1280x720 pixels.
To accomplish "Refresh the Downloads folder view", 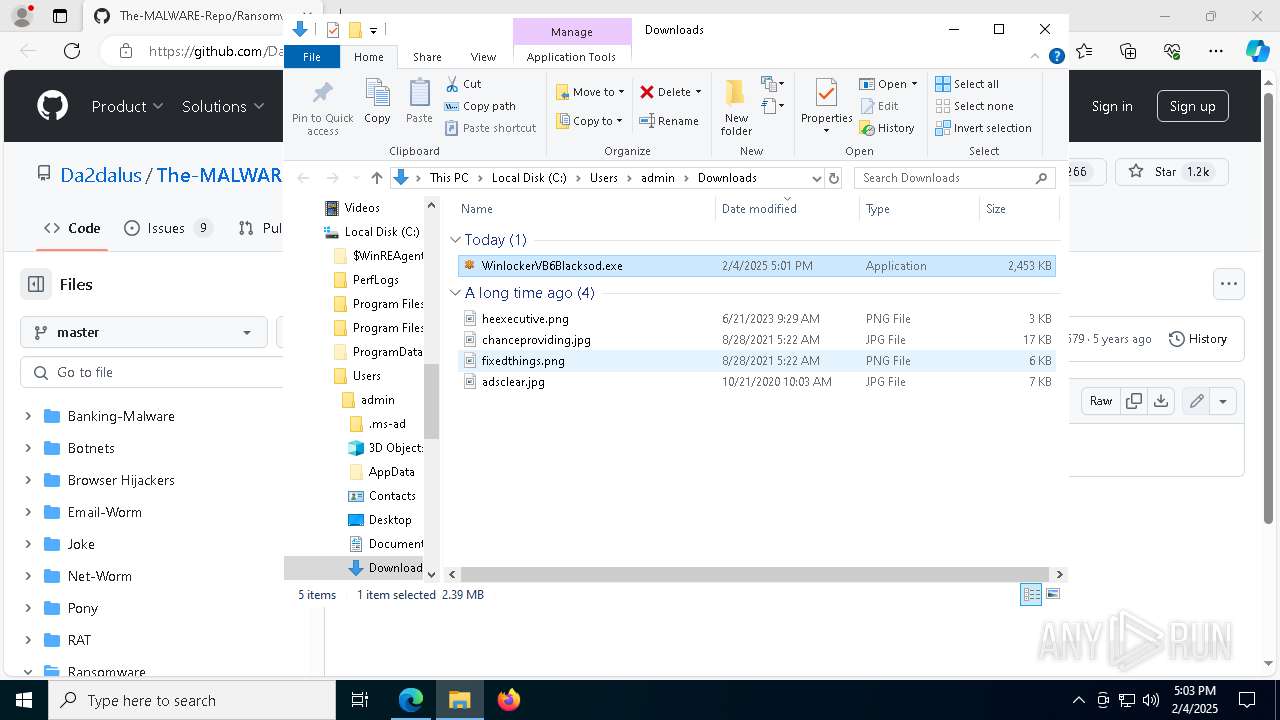I will [x=834, y=178].
